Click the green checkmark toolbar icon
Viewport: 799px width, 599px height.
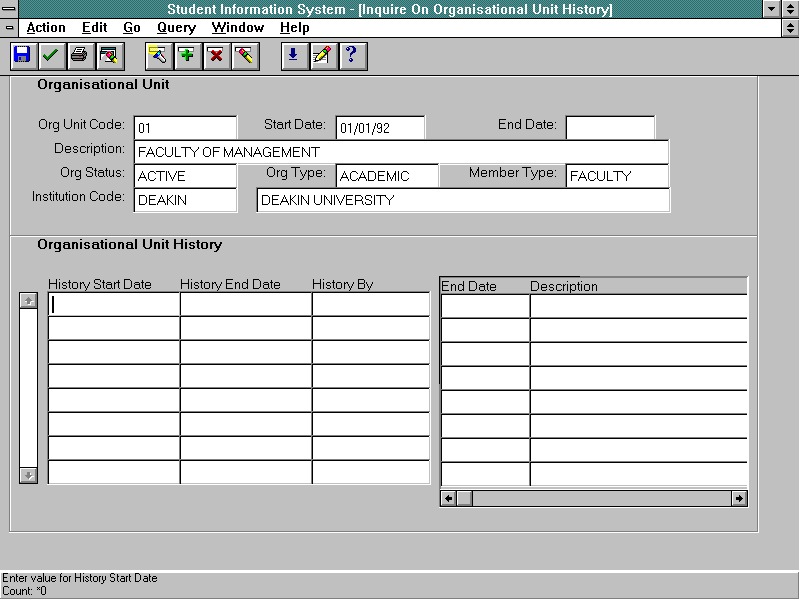click(50, 56)
